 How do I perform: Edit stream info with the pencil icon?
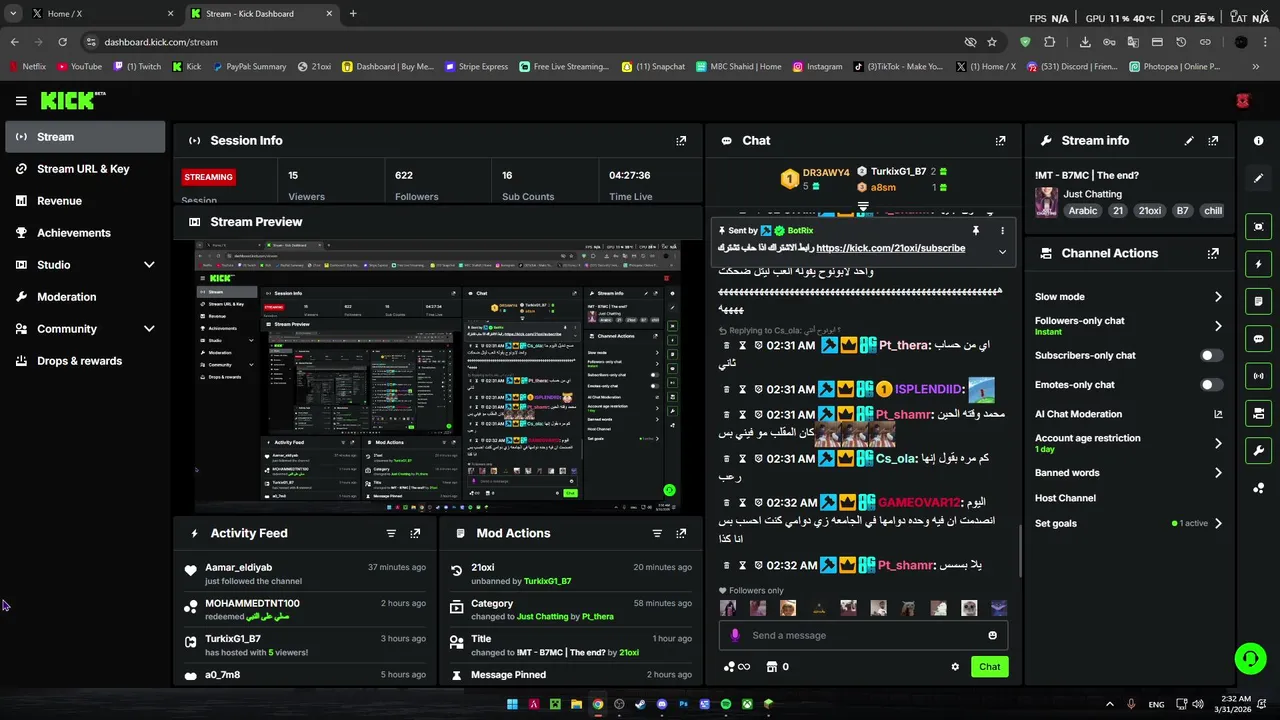point(1189,141)
